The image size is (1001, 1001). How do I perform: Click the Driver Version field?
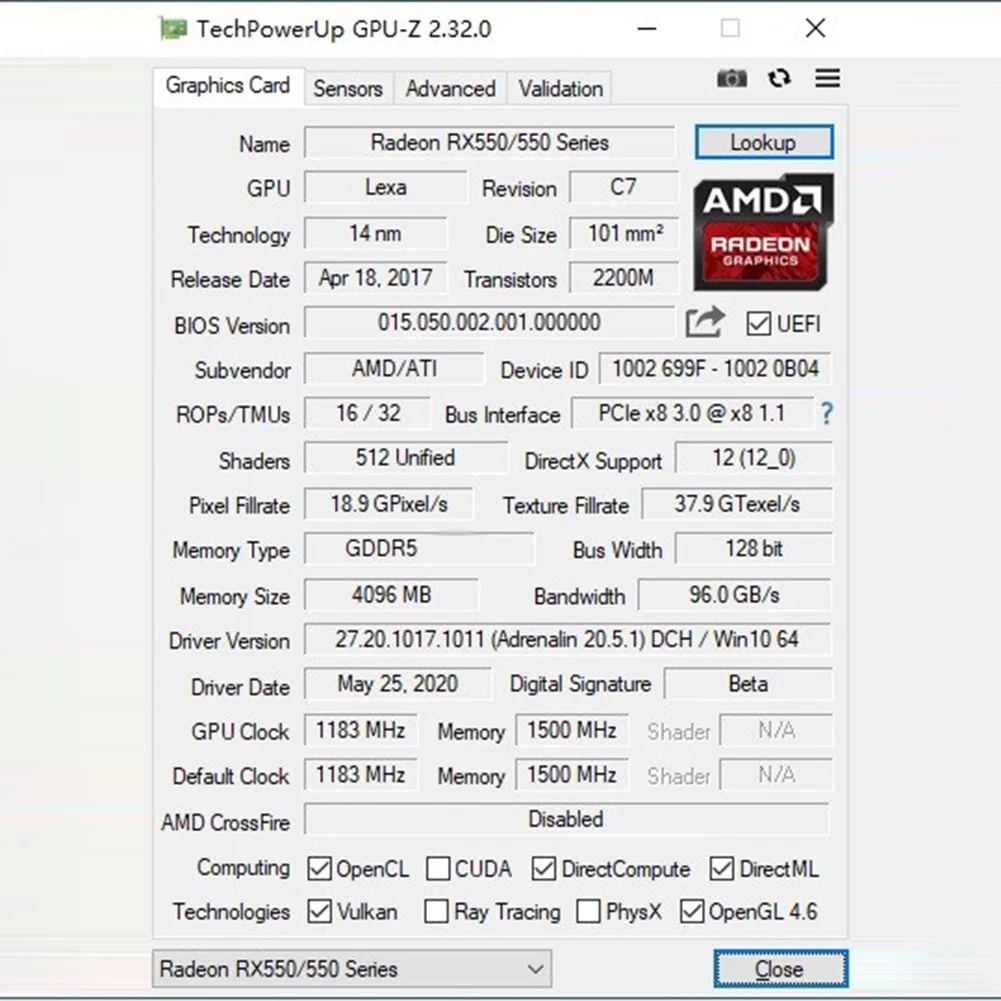point(568,639)
